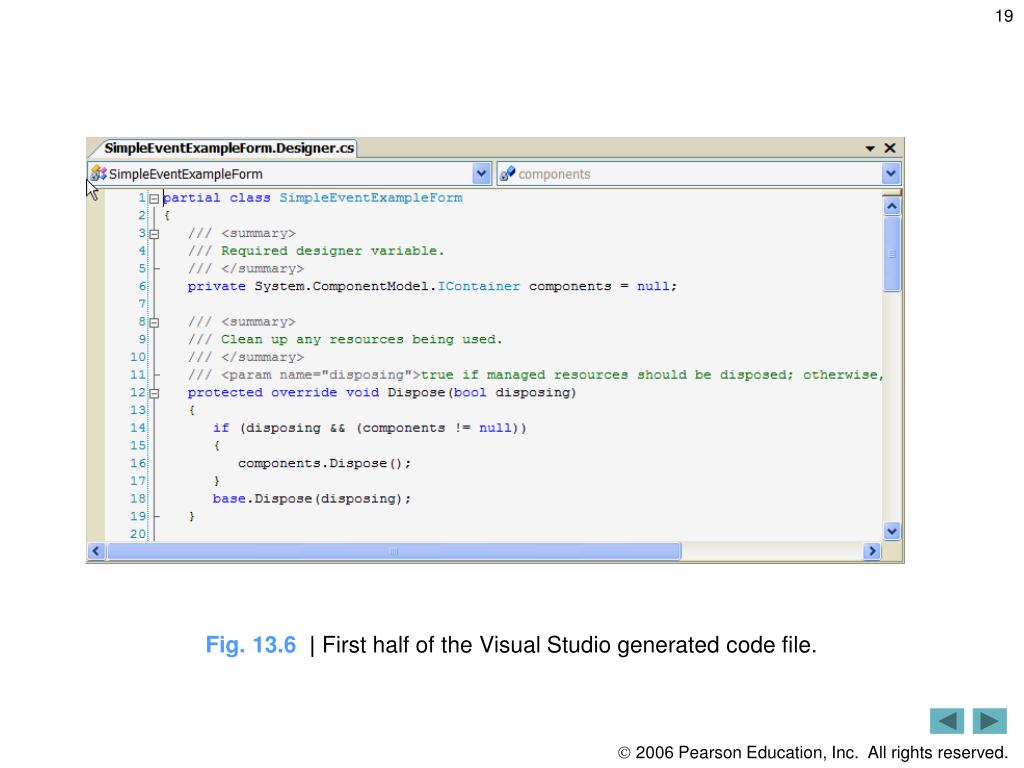Image resolution: width=1024 pixels, height=768 pixels.
Task: Click 'Required designer variable.' comment
Action: coord(332,251)
